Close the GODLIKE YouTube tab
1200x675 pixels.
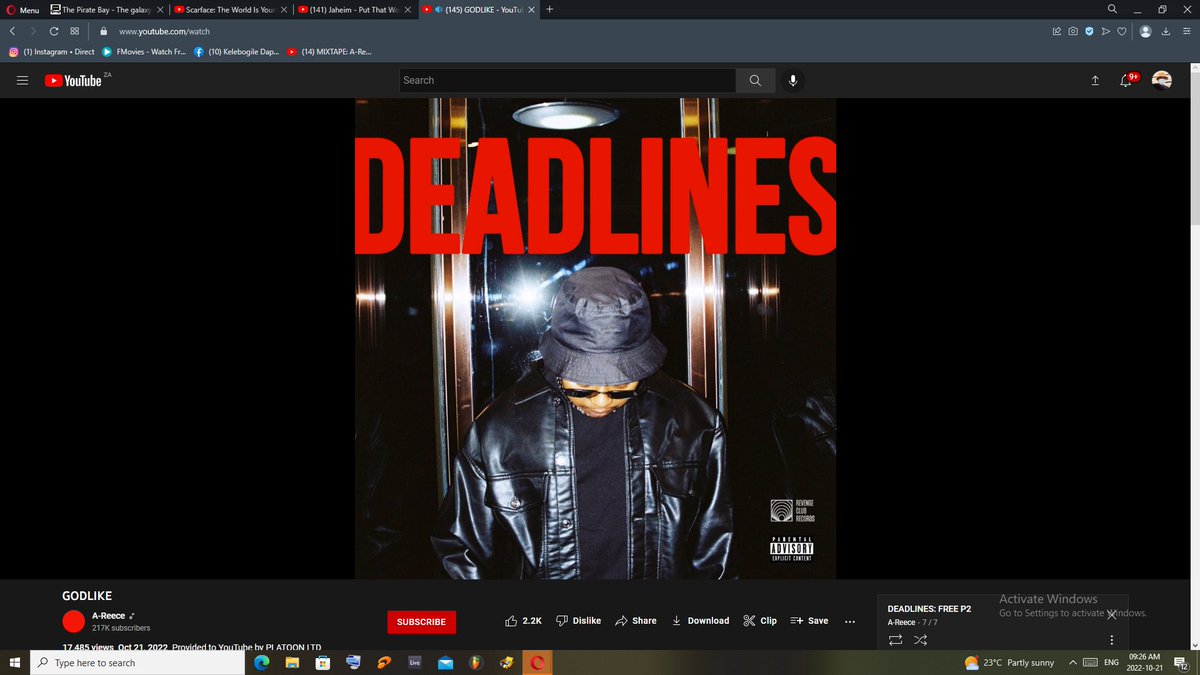pos(531,9)
